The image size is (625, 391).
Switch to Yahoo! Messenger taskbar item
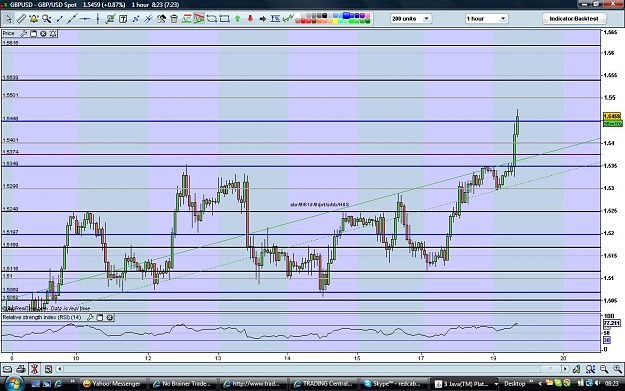click(x=112, y=384)
